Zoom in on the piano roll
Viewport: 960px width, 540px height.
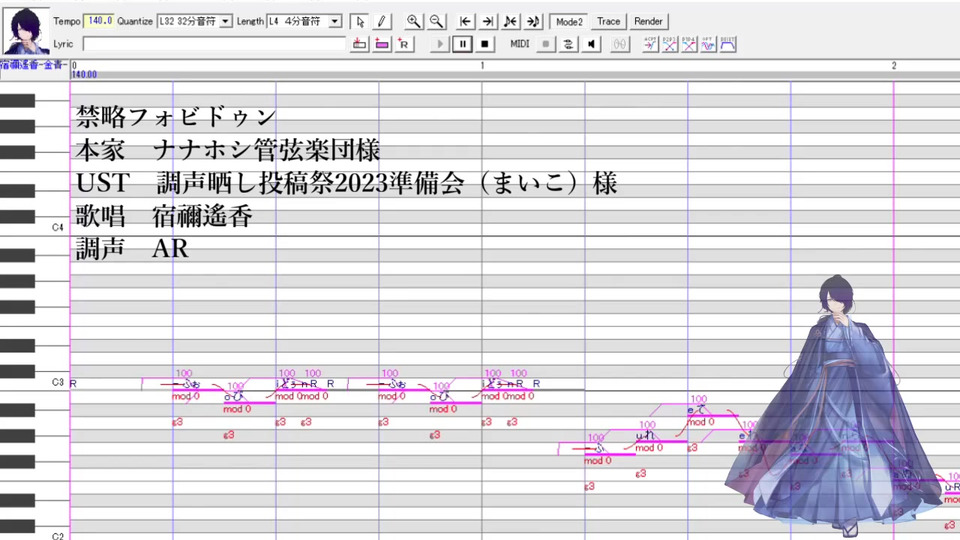point(413,21)
